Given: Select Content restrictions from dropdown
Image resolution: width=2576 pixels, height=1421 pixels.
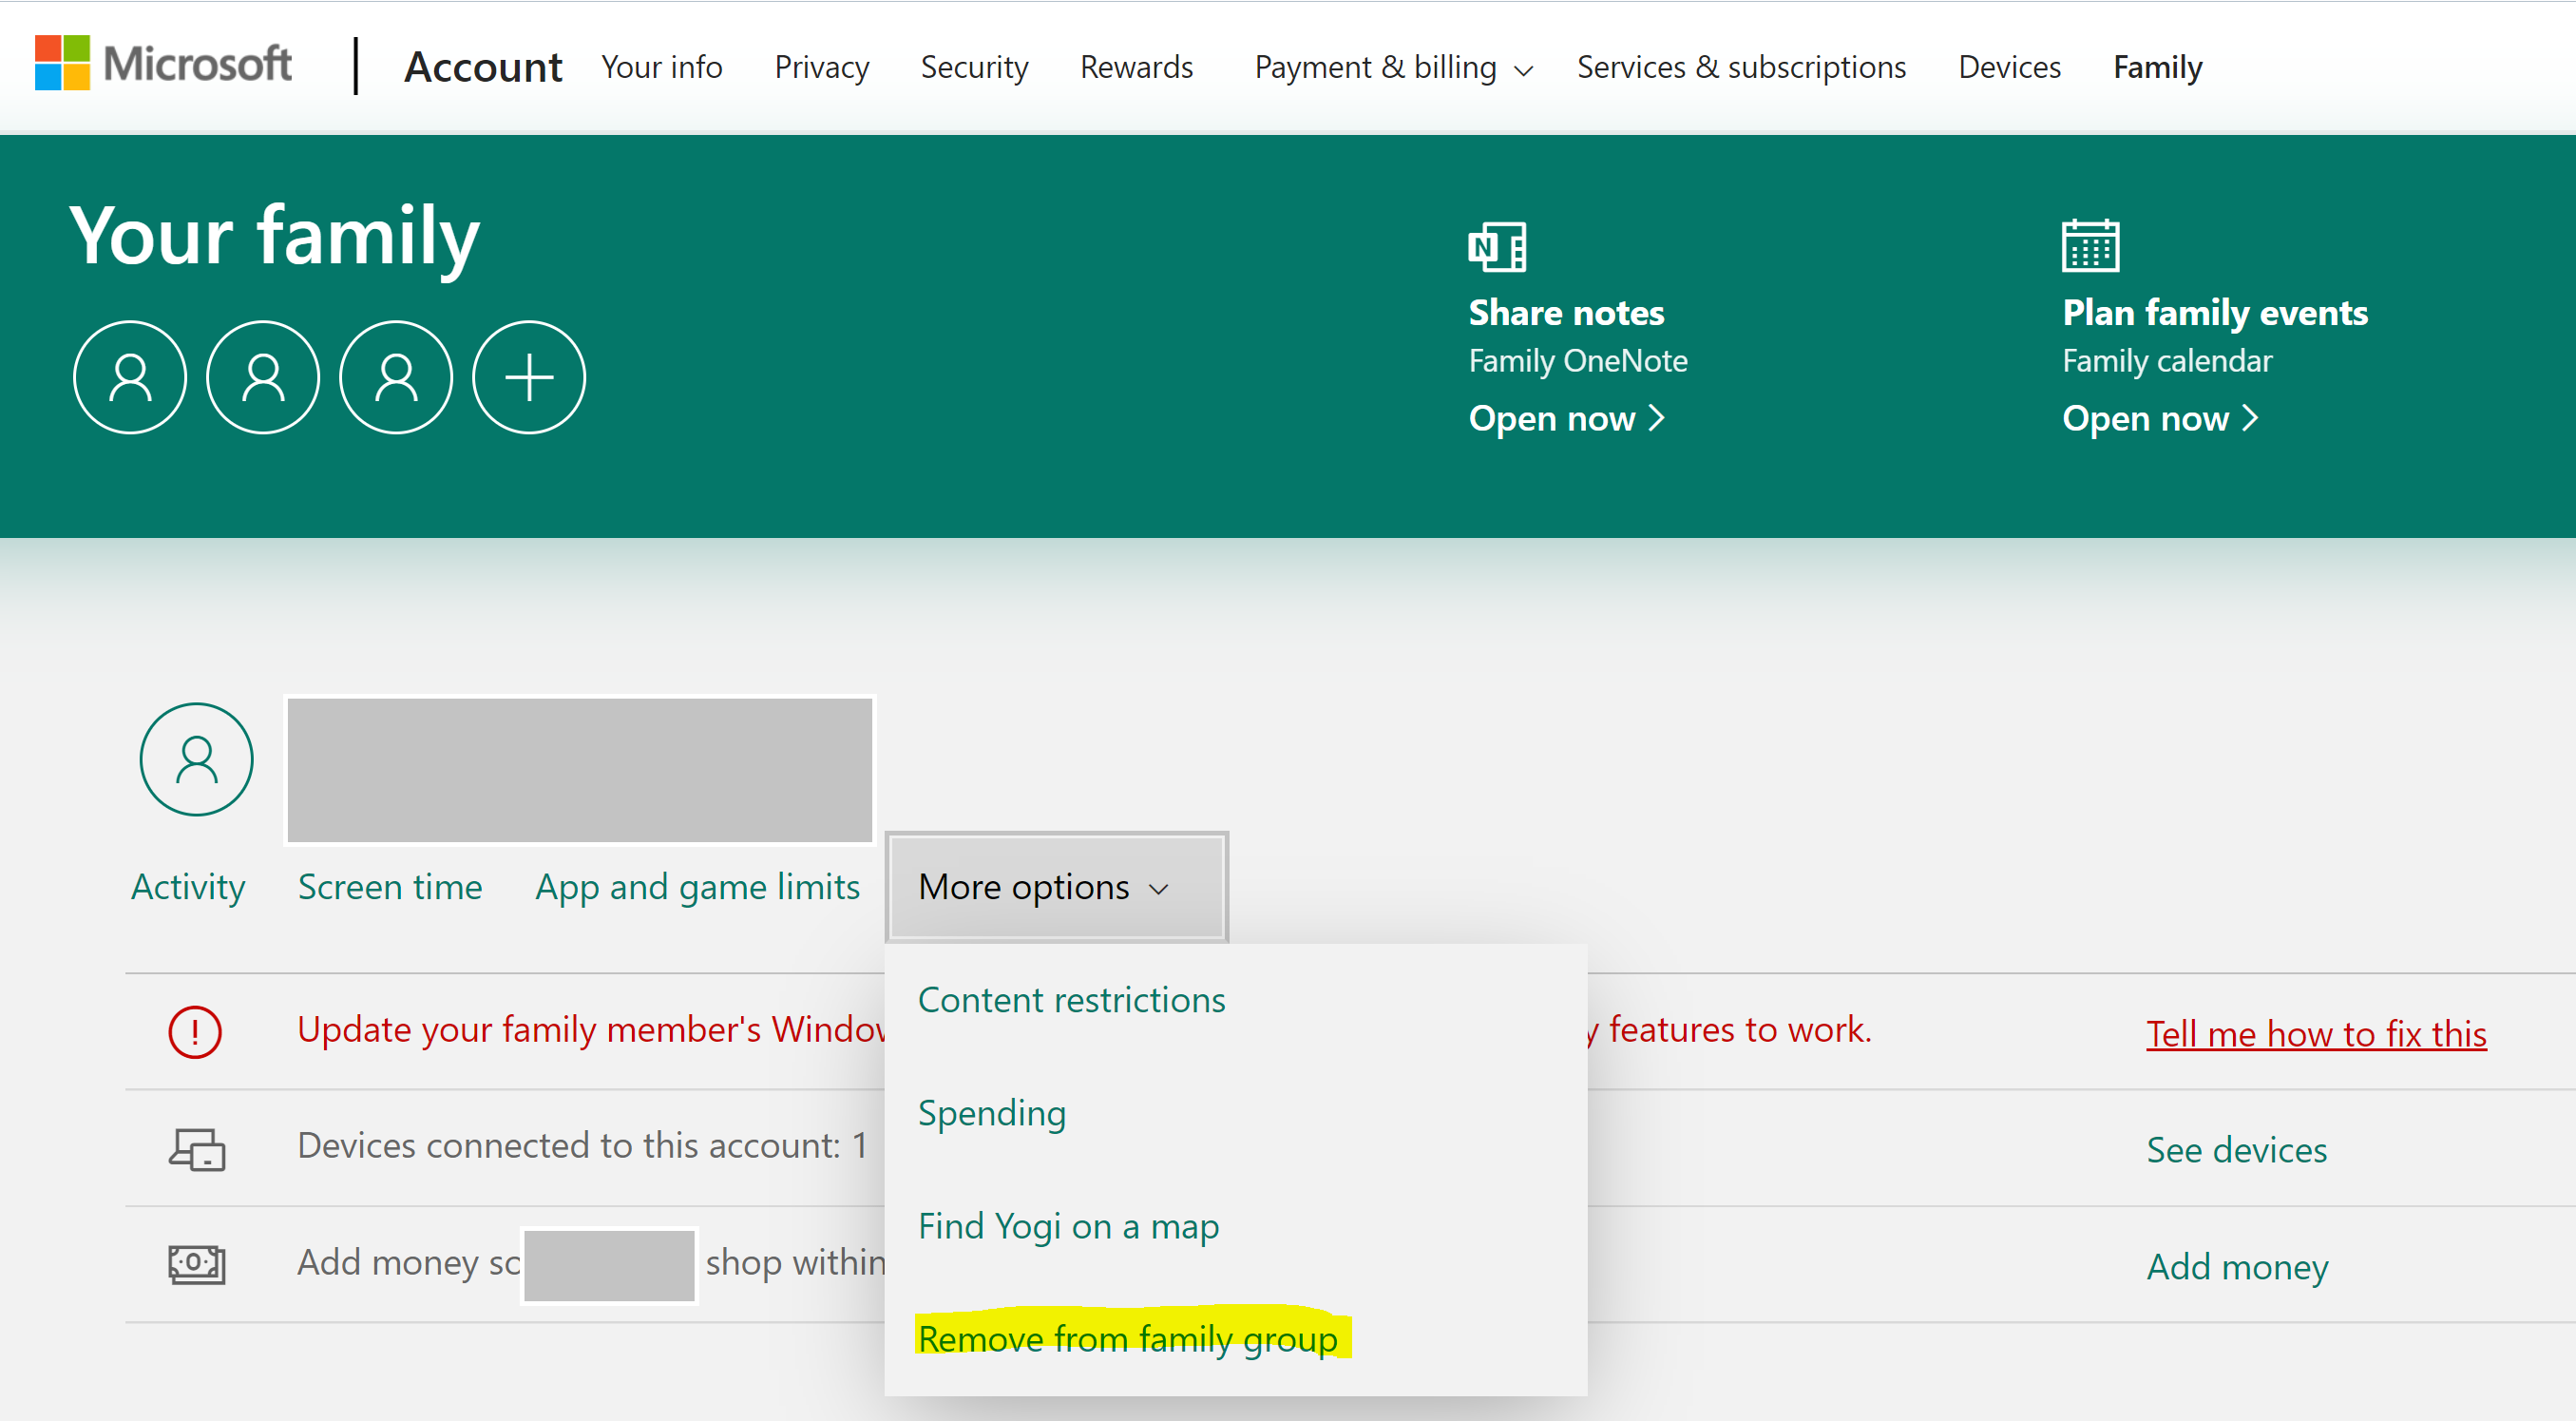Looking at the screenshot, I should coord(1074,999).
